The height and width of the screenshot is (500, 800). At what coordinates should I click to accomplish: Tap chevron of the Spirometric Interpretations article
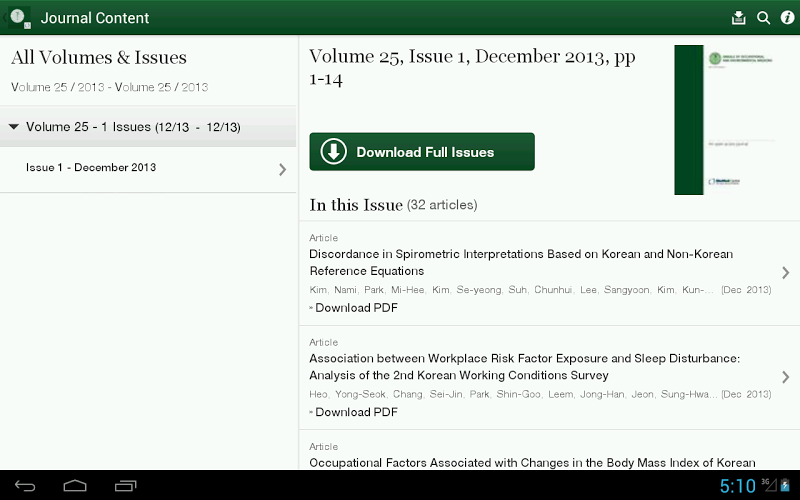(x=786, y=273)
